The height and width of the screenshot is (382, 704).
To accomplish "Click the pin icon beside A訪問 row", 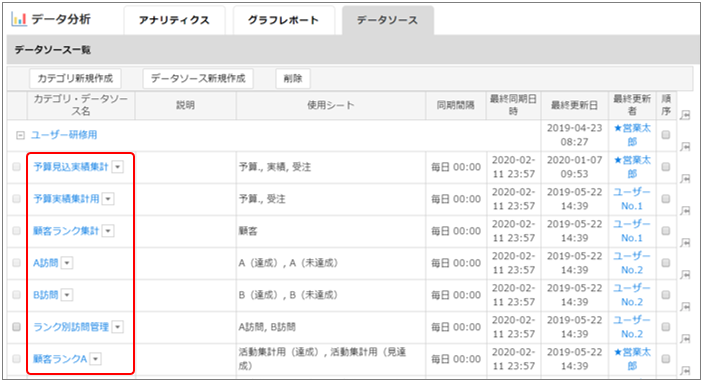I will pyautogui.click(x=685, y=275).
